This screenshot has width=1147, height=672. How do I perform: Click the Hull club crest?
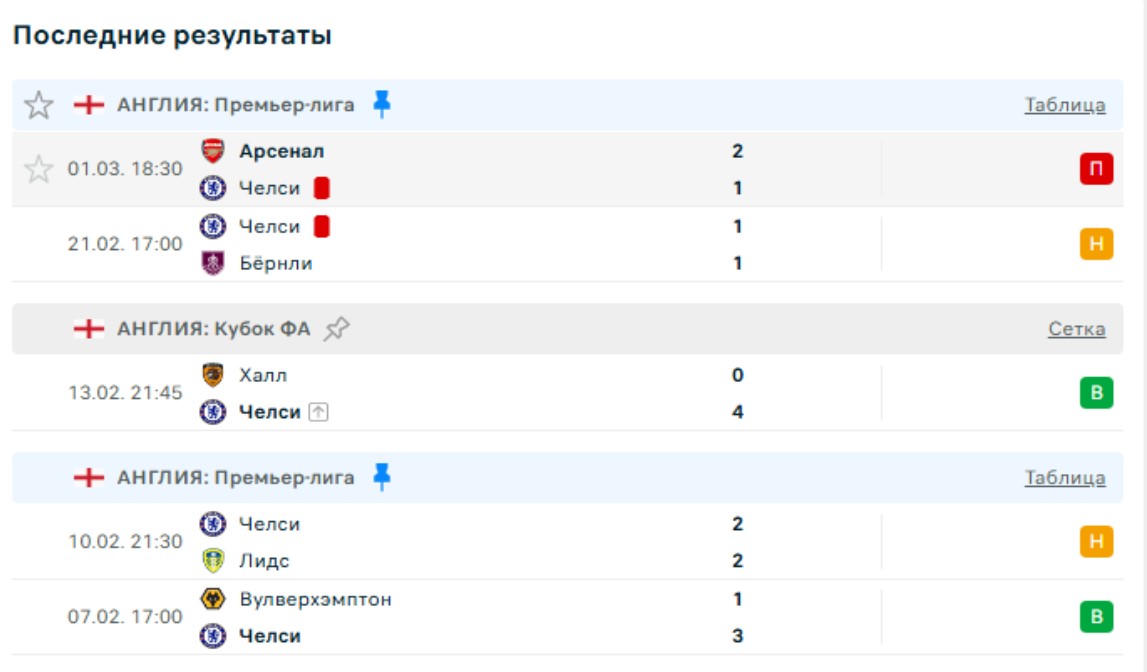(213, 376)
